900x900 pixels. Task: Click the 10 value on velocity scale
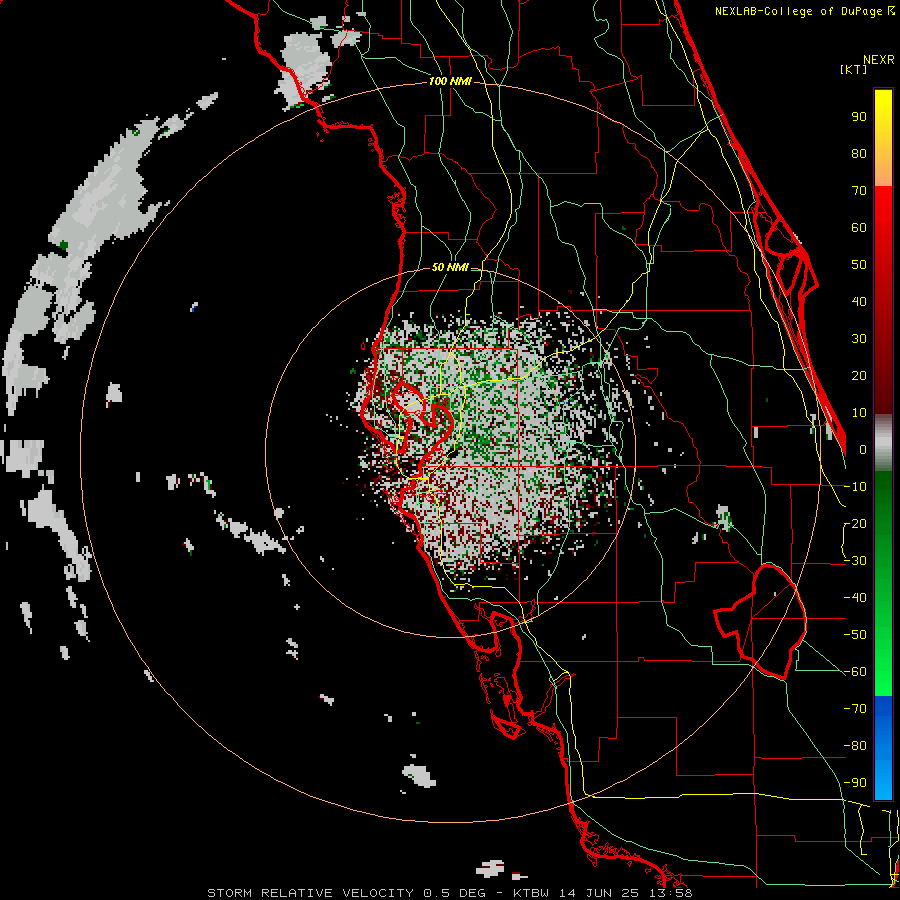pos(859,413)
